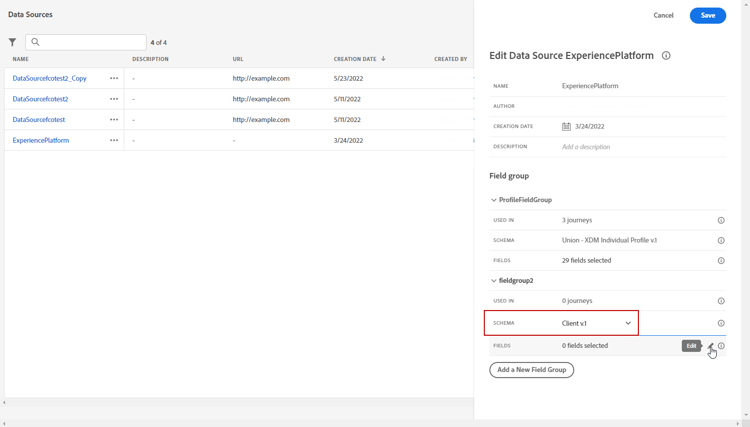750x427 pixels.
Task: Open the DataSourcefcotest2 link
Action: (x=41, y=99)
